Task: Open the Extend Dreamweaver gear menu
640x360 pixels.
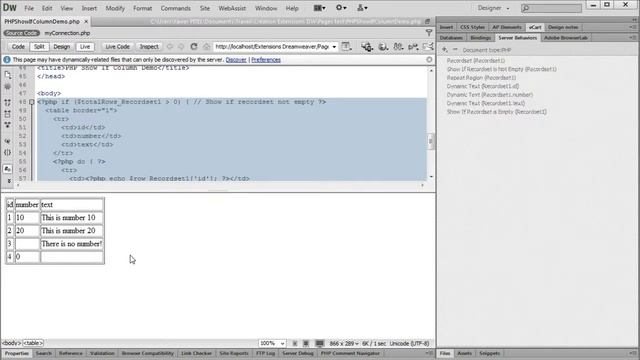Action: click(341, 8)
